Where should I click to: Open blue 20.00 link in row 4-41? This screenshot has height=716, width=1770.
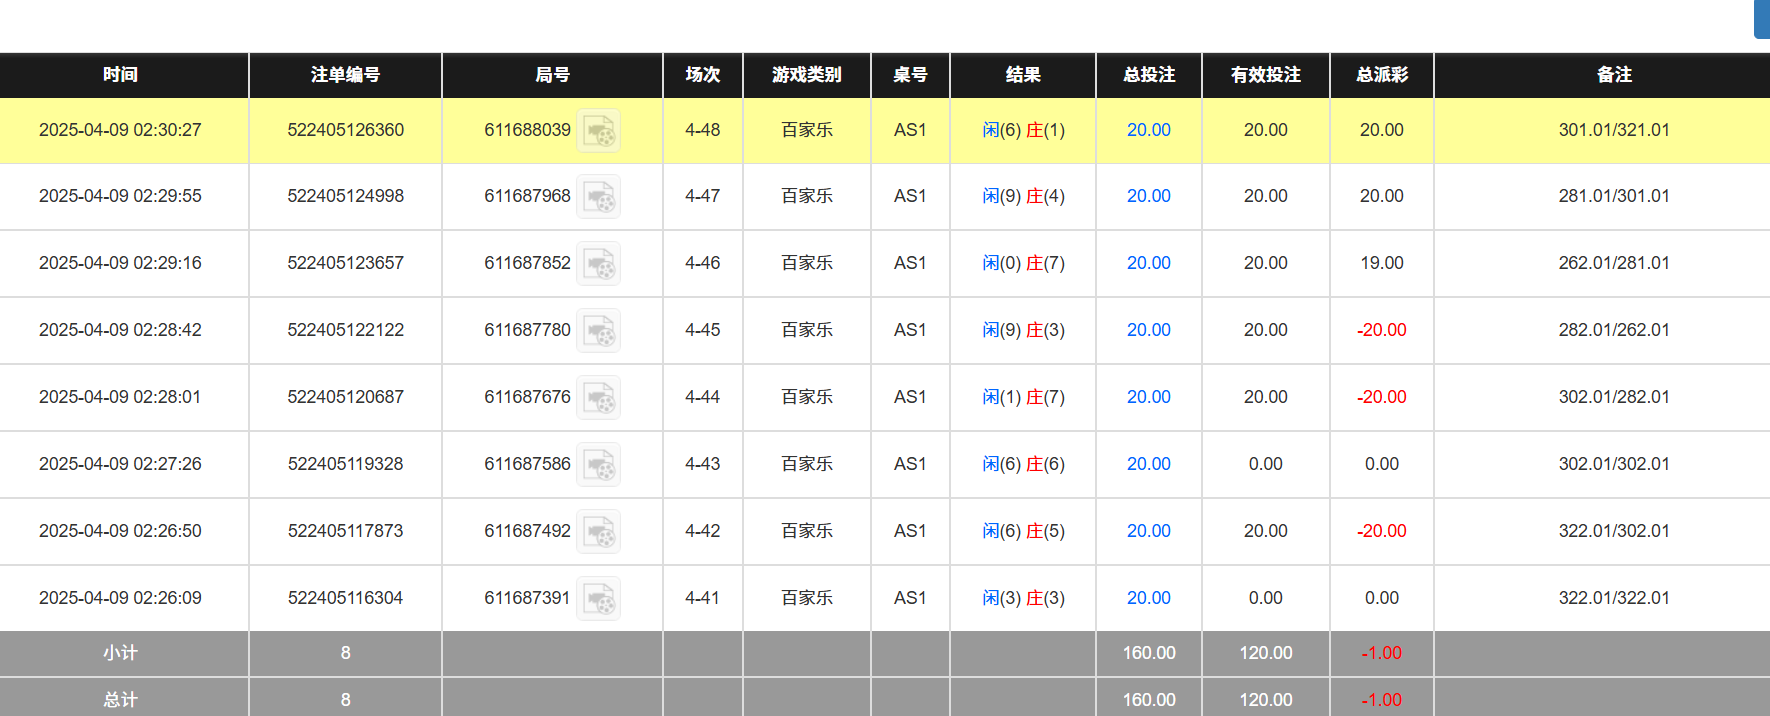1148,598
